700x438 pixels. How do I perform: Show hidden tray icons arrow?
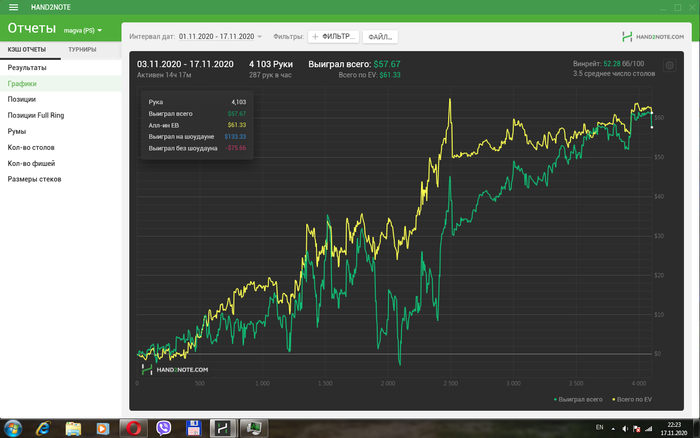pos(613,429)
